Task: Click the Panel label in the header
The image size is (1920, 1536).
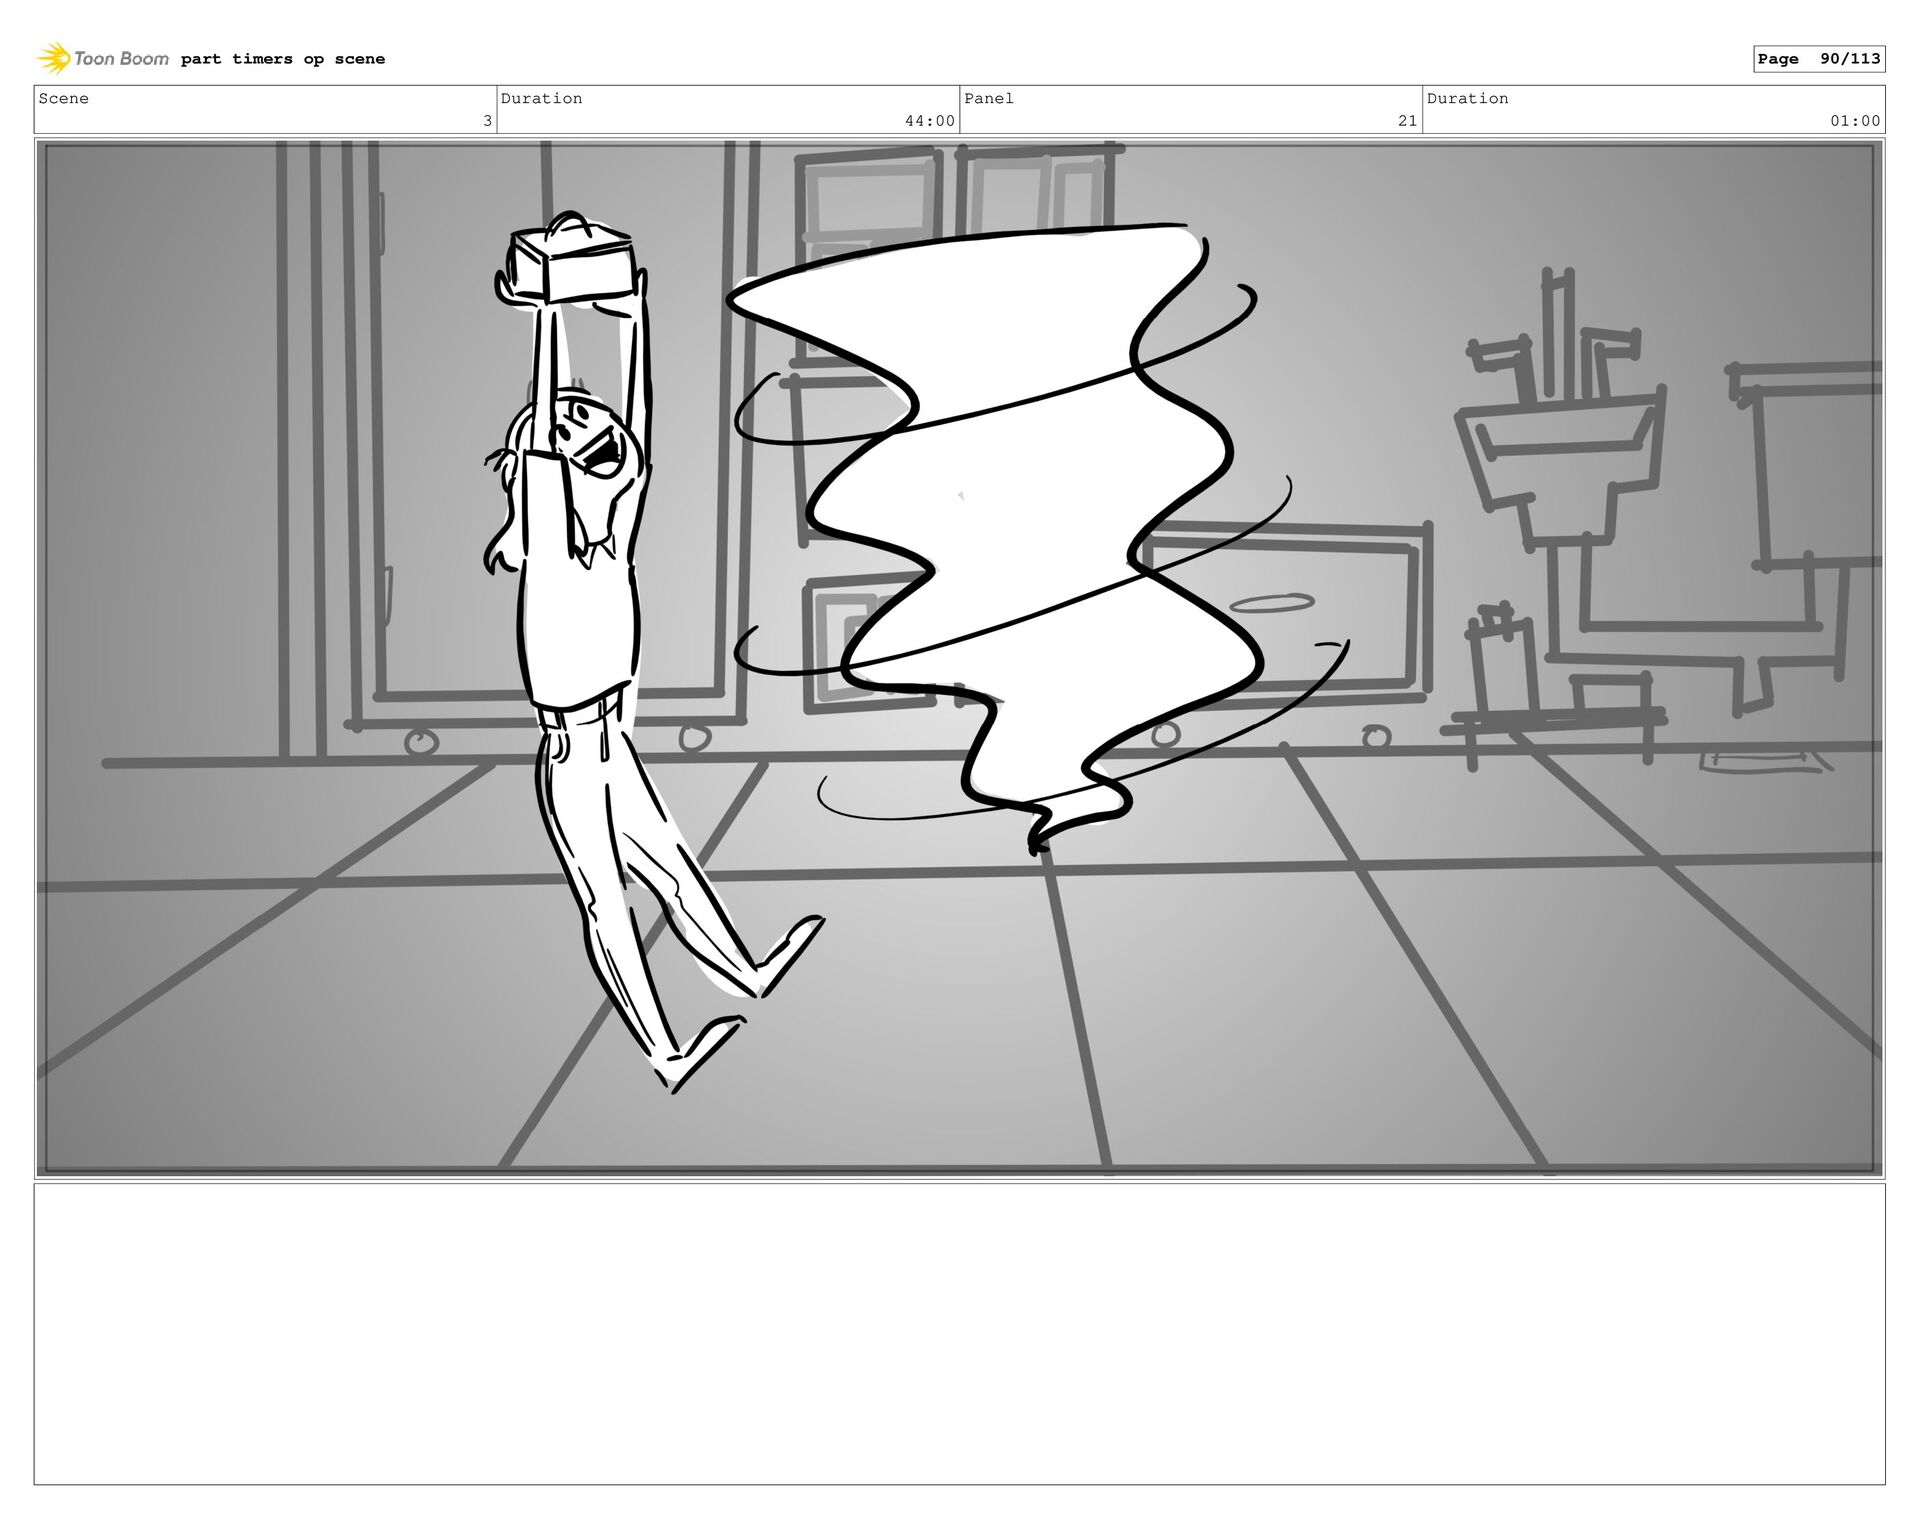Action: coord(989,98)
